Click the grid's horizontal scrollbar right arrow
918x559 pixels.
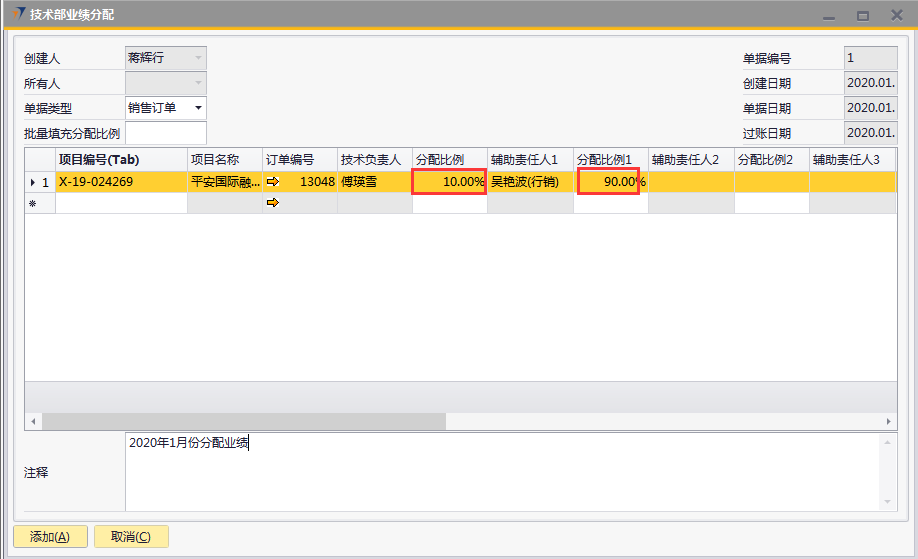(889, 422)
